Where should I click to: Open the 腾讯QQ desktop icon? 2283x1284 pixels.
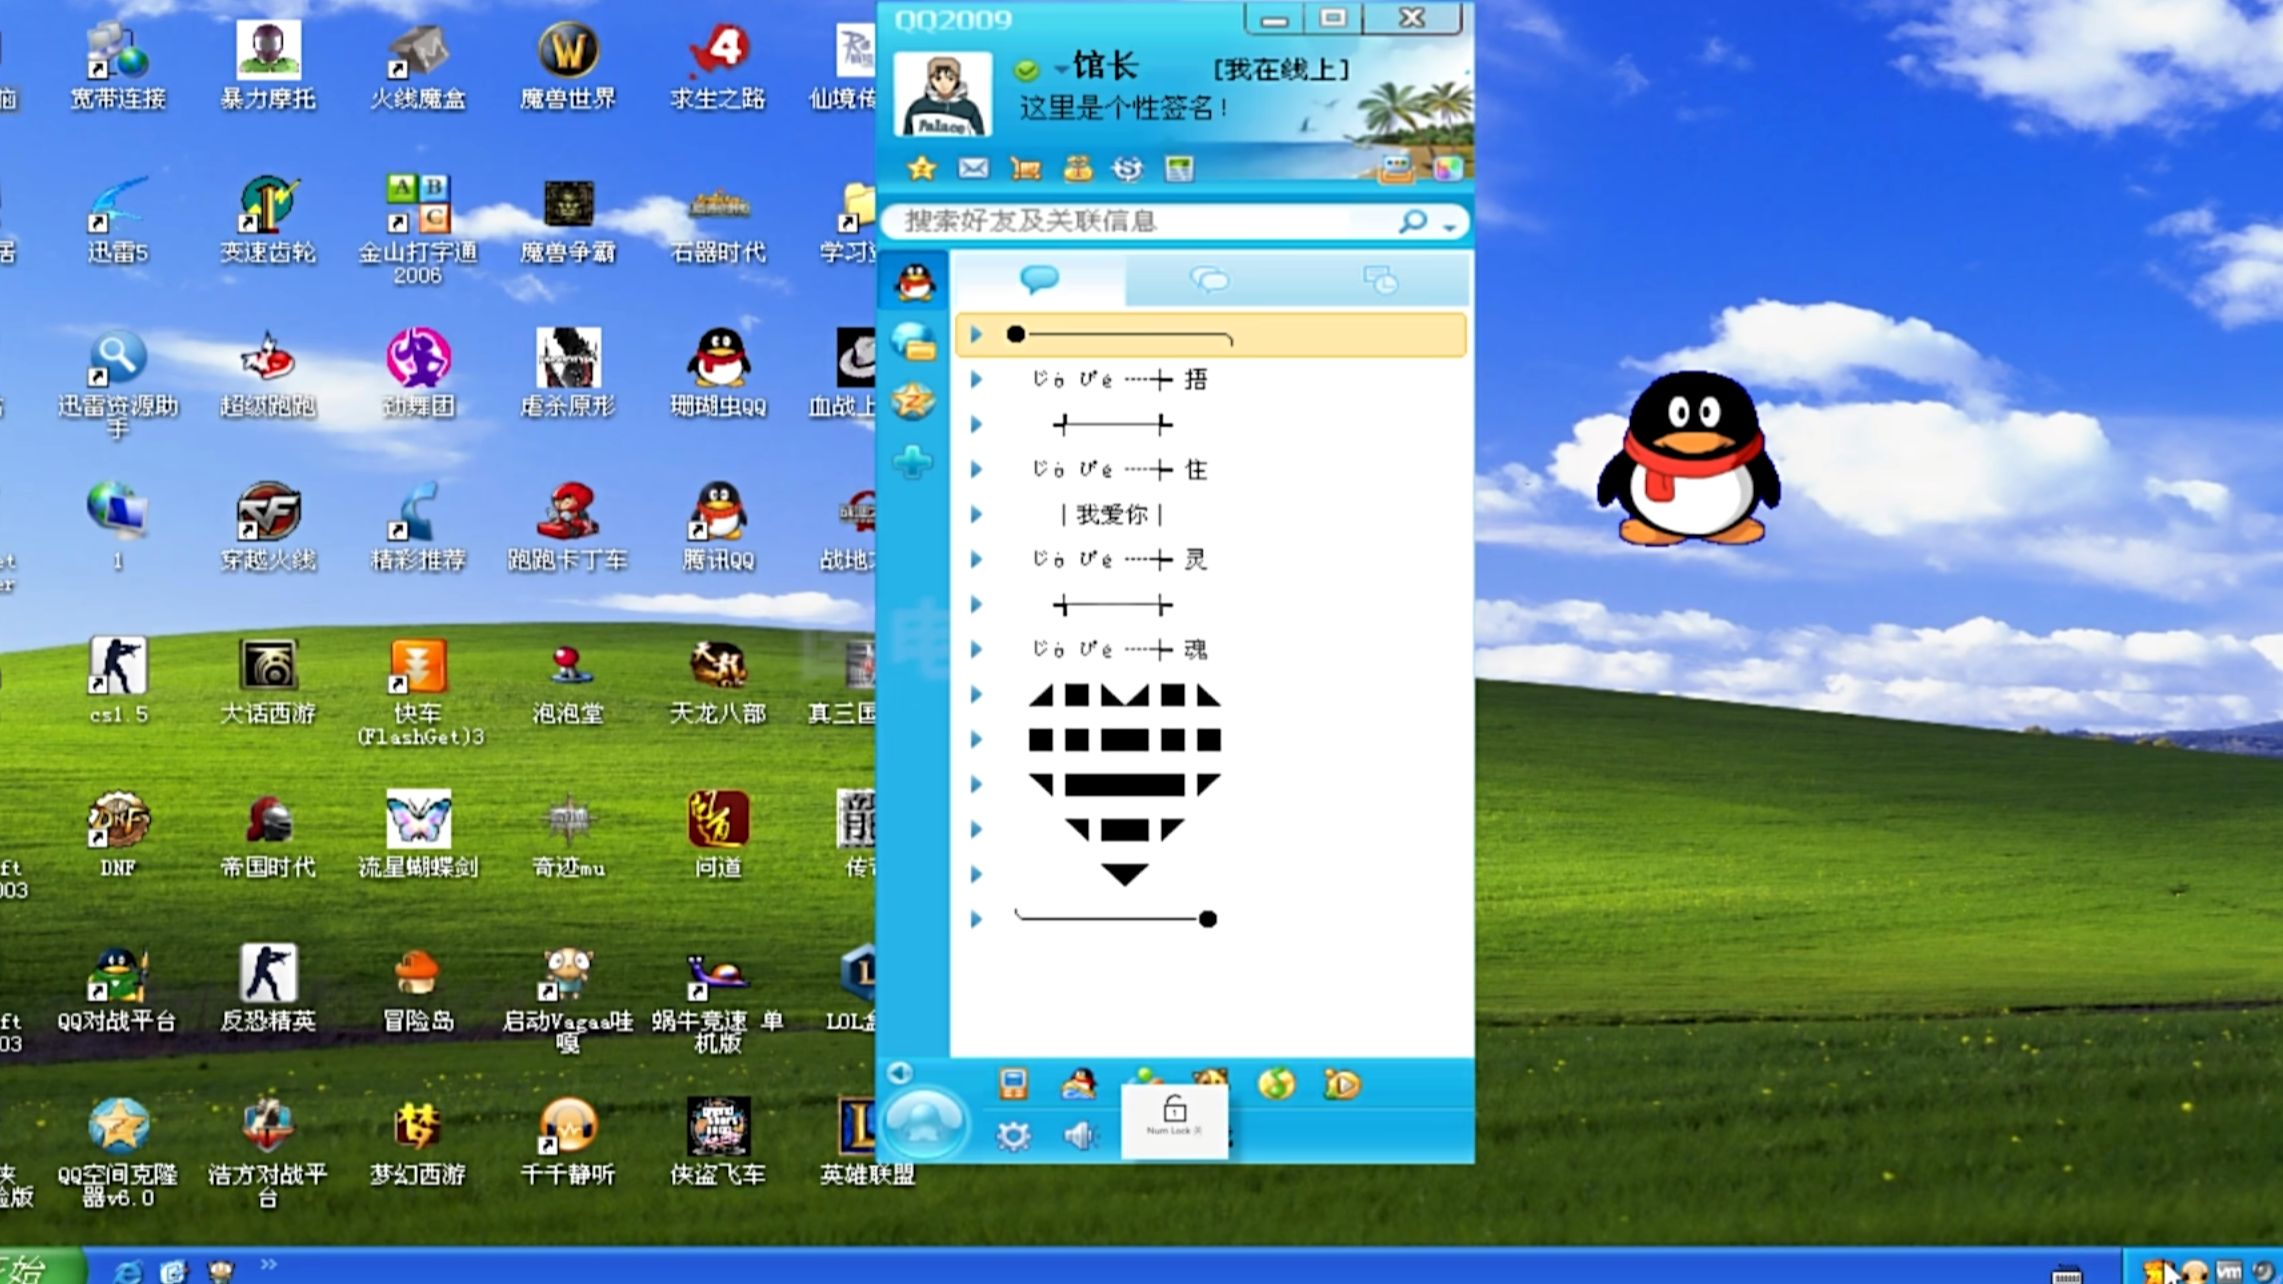[718, 527]
